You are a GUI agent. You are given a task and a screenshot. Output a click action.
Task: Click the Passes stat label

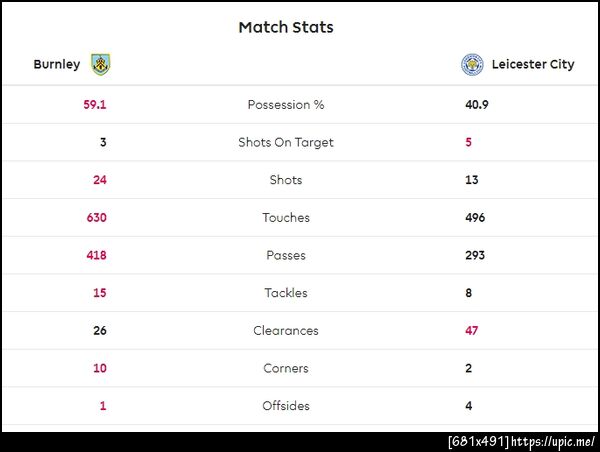pyautogui.click(x=286, y=256)
